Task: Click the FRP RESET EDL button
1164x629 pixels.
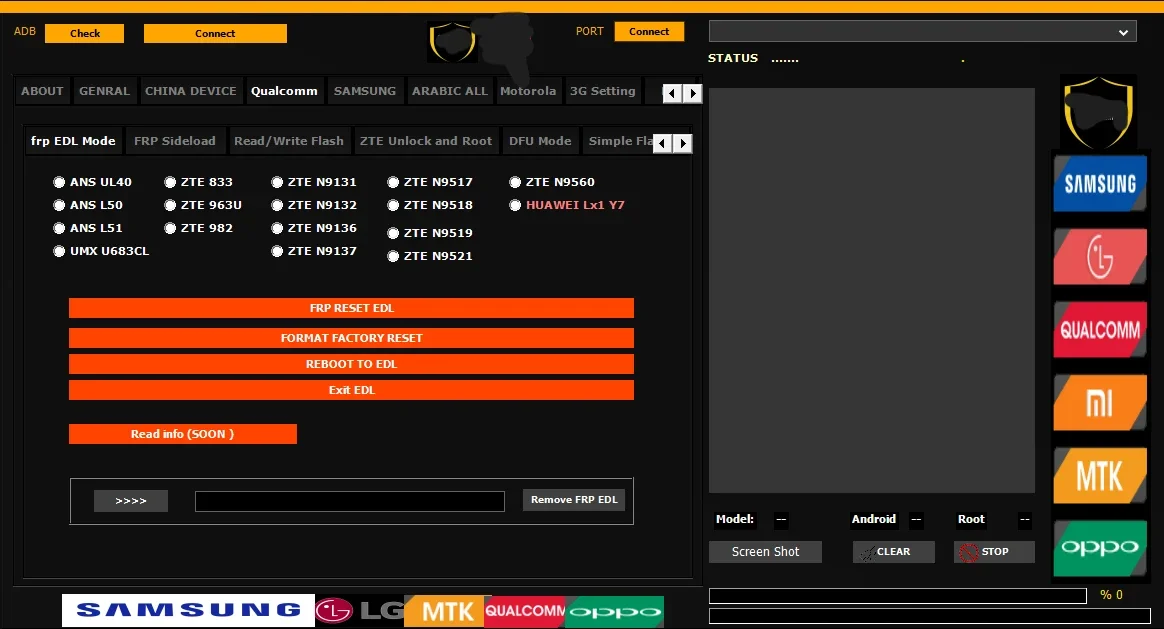Action: pos(351,308)
